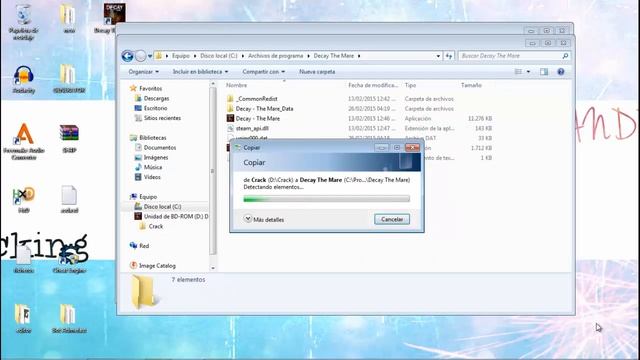Click navigation pane scrollbar down arrow

213,268
